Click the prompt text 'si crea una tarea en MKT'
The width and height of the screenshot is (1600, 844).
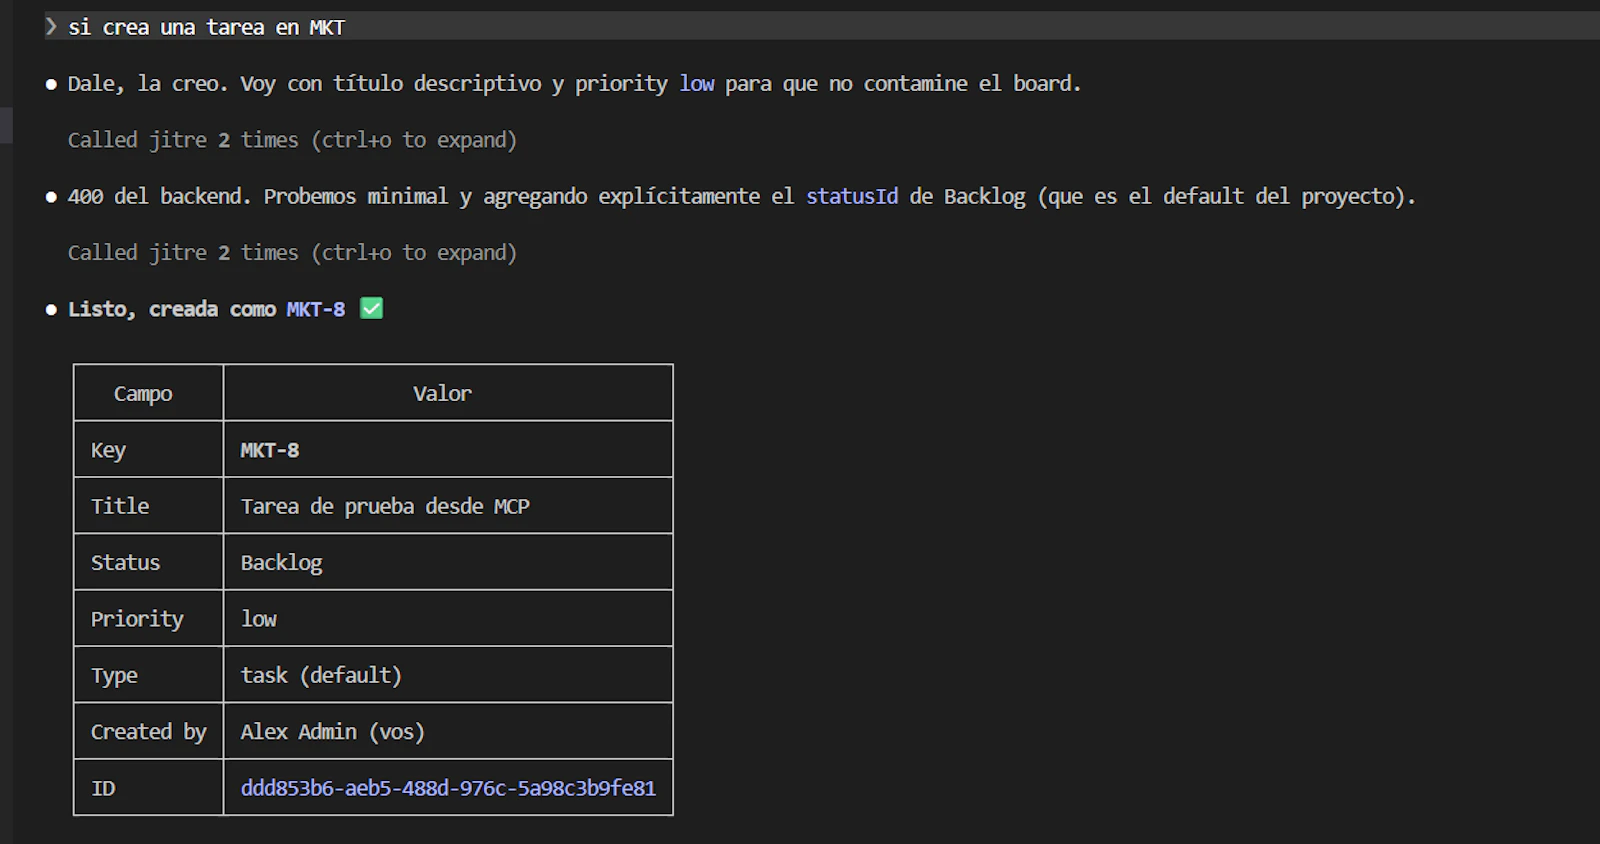point(206,27)
